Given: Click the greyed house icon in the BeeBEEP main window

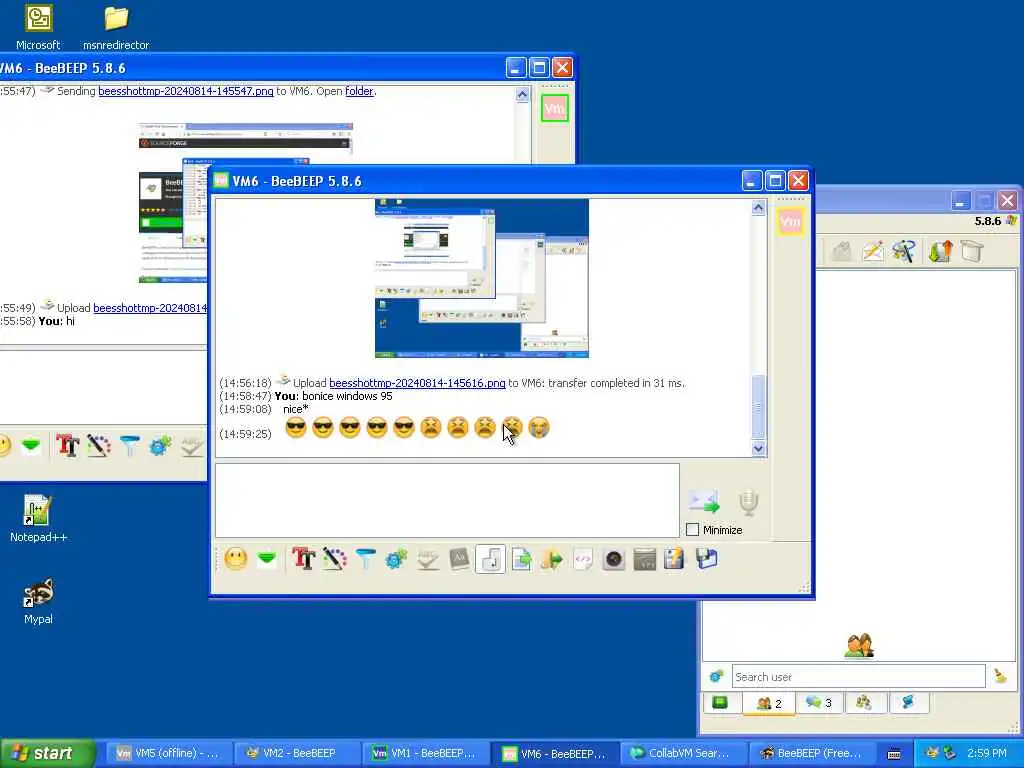Looking at the screenshot, I should coord(842,251).
